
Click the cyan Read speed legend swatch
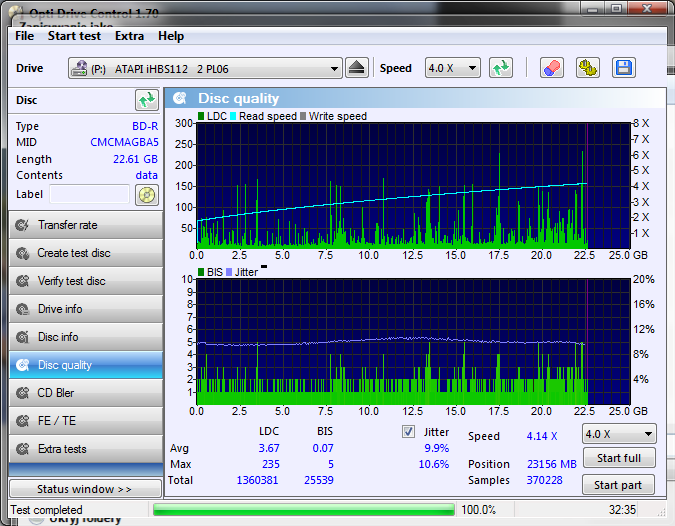pyautogui.click(x=233, y=116)
